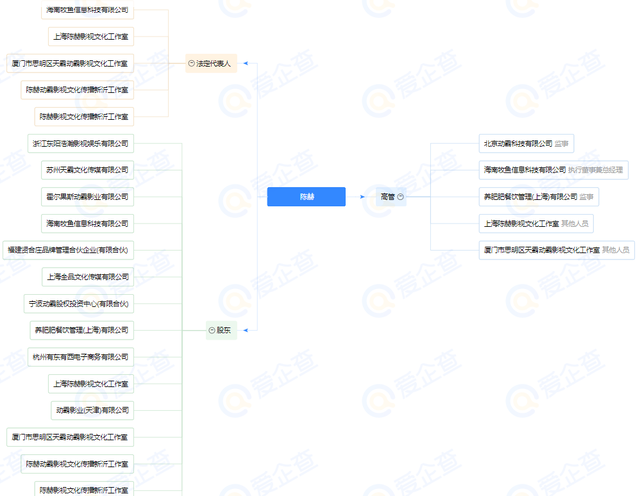Collapse the 股东 branch via its circle icon
The height and width of the screenshot is (496, 640).
(211, 330)
